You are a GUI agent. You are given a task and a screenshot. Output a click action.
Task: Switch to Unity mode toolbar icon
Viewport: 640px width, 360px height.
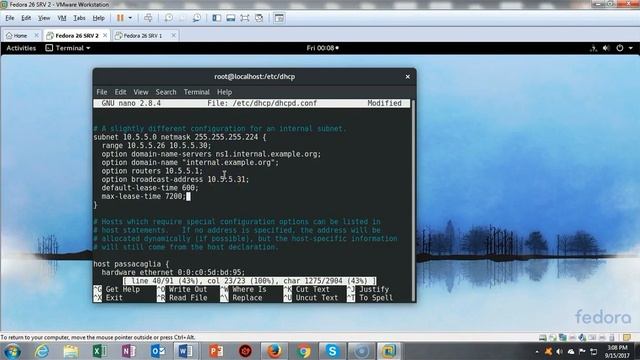[x=259, y=18]
